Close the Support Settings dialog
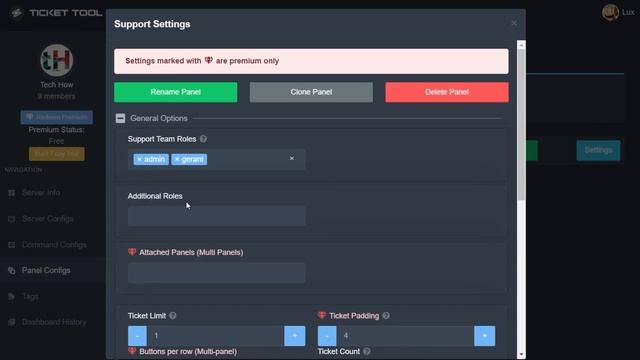Image resolution: width=640 pixels, height=360 pixels. coord(514,23)
